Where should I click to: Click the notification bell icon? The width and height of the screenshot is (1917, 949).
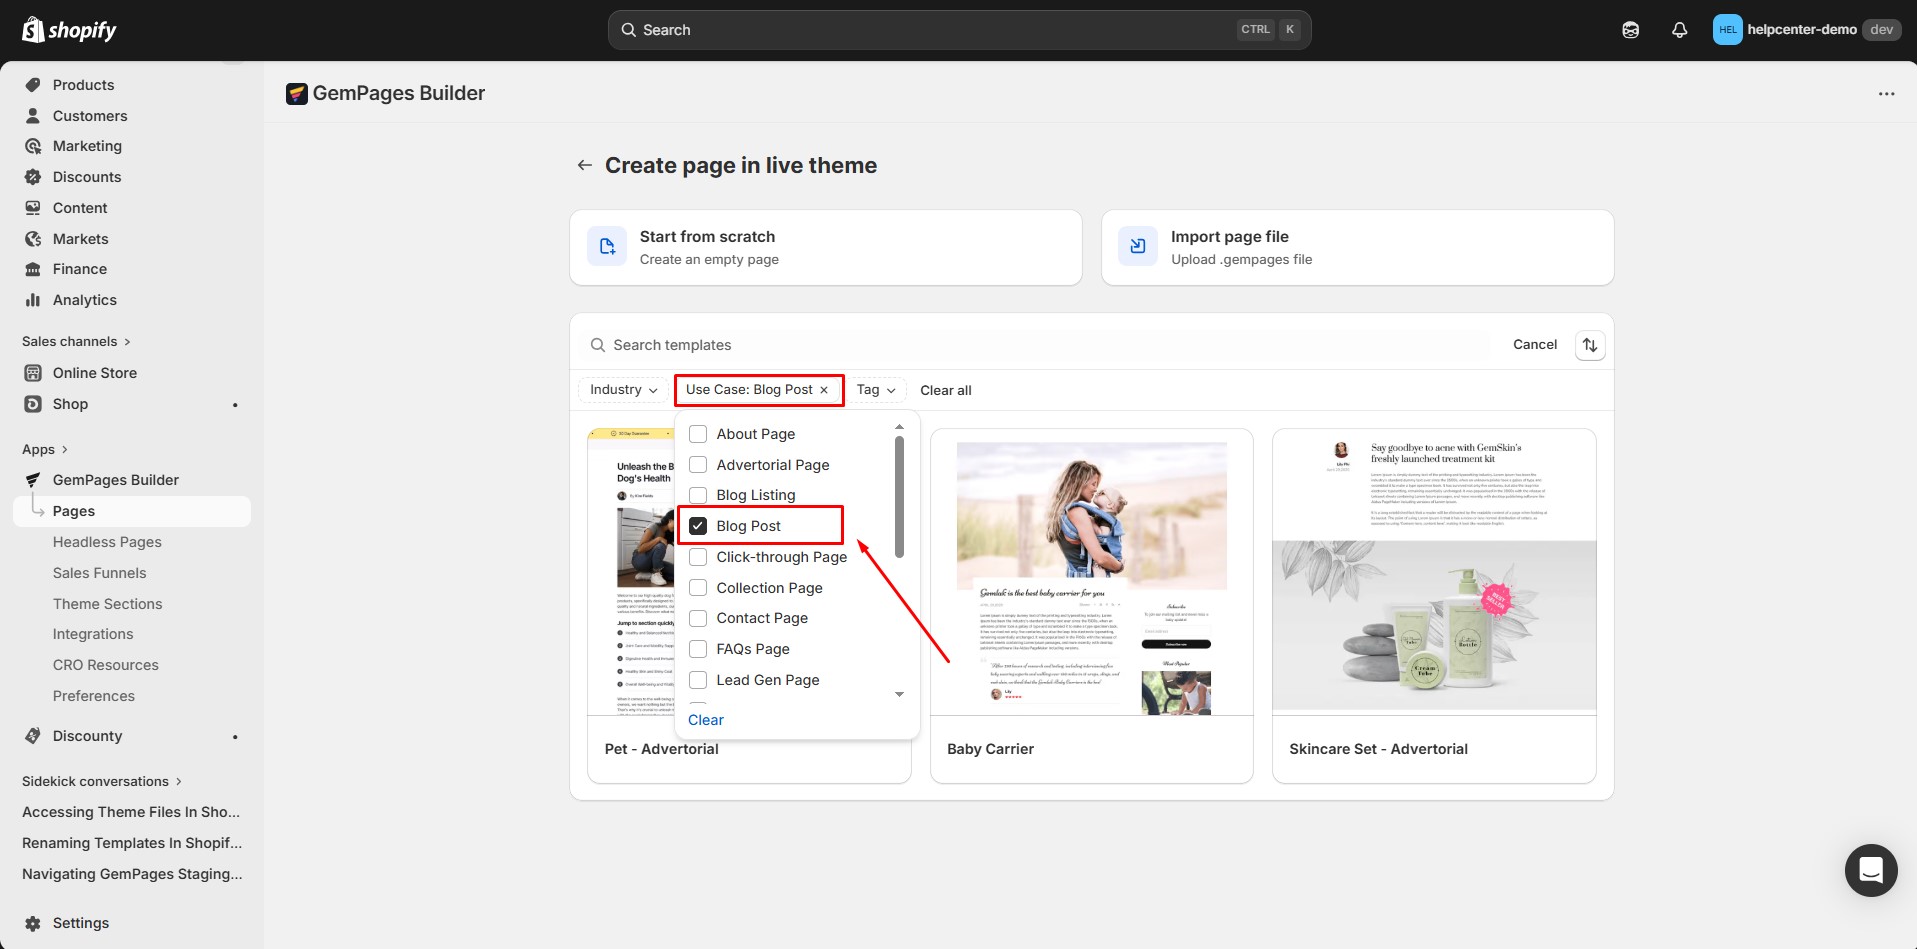[1679, 30]
